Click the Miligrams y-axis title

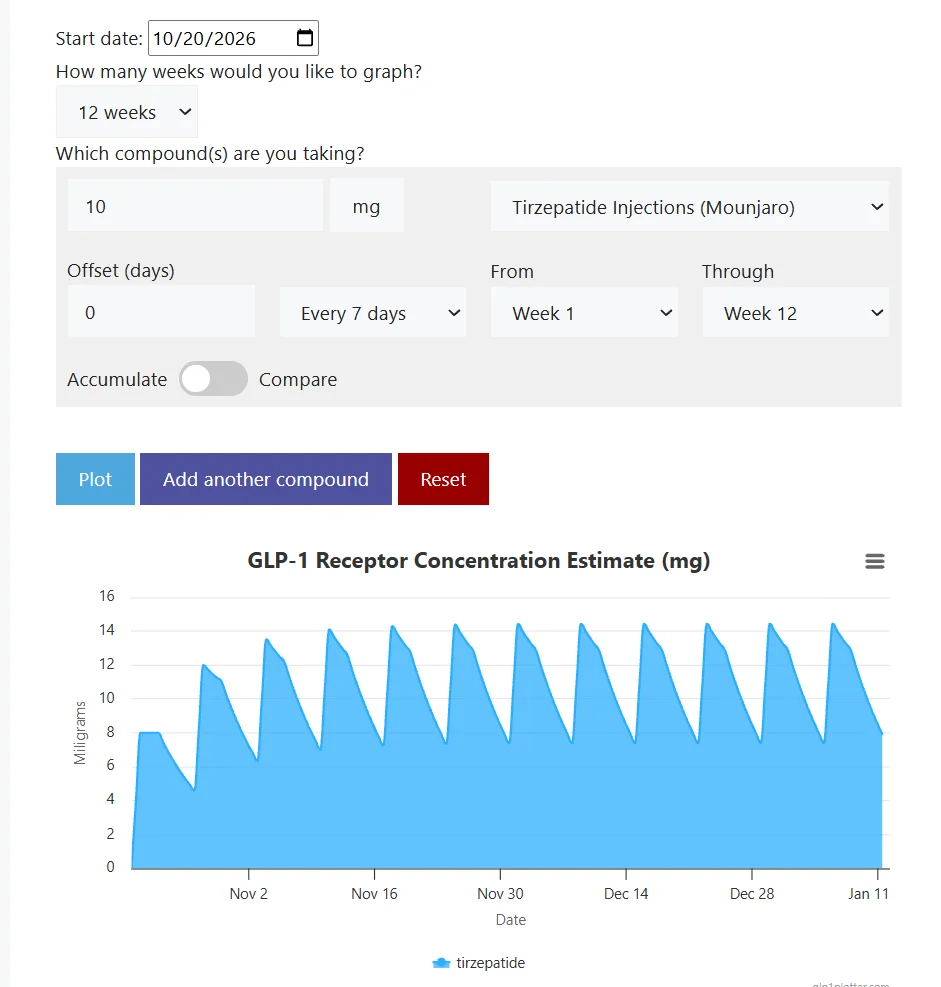[80, 733]
